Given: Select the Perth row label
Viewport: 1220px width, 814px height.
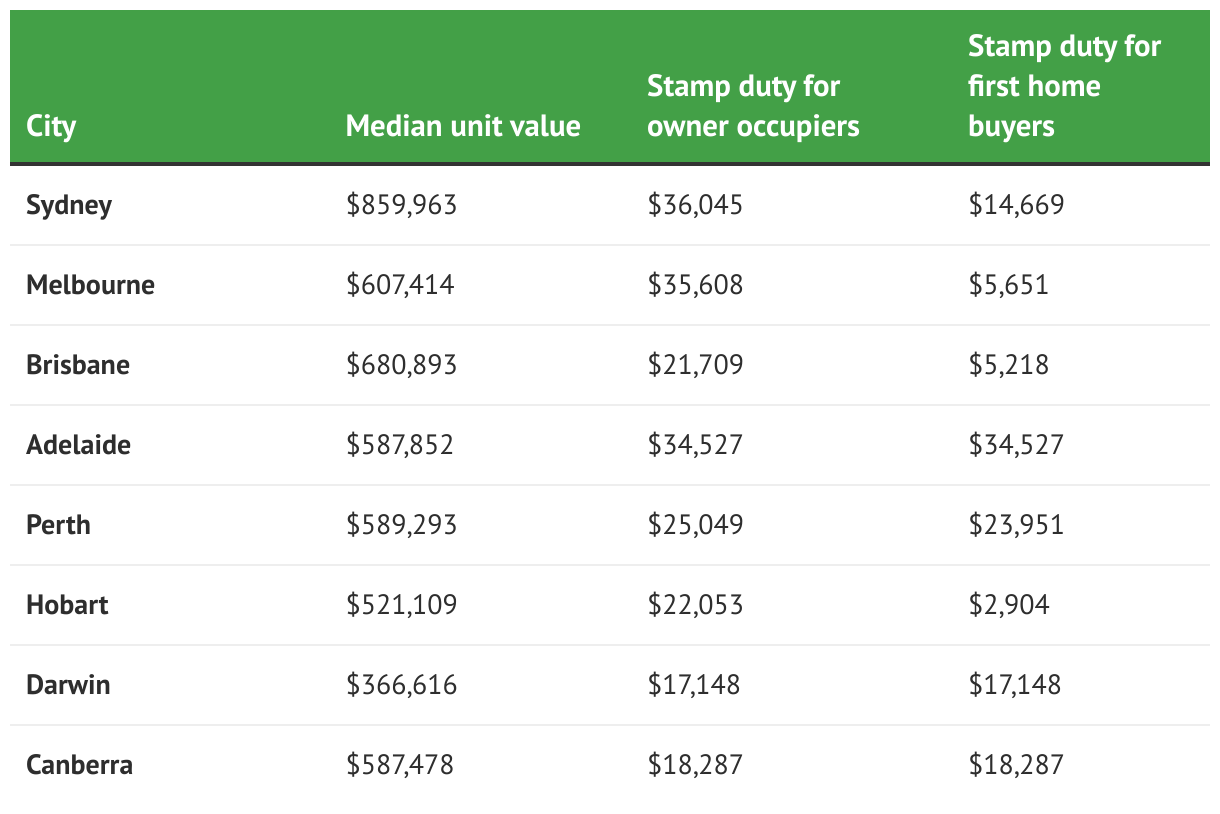Looking at the screenshot, I should (x=58, y=525).
